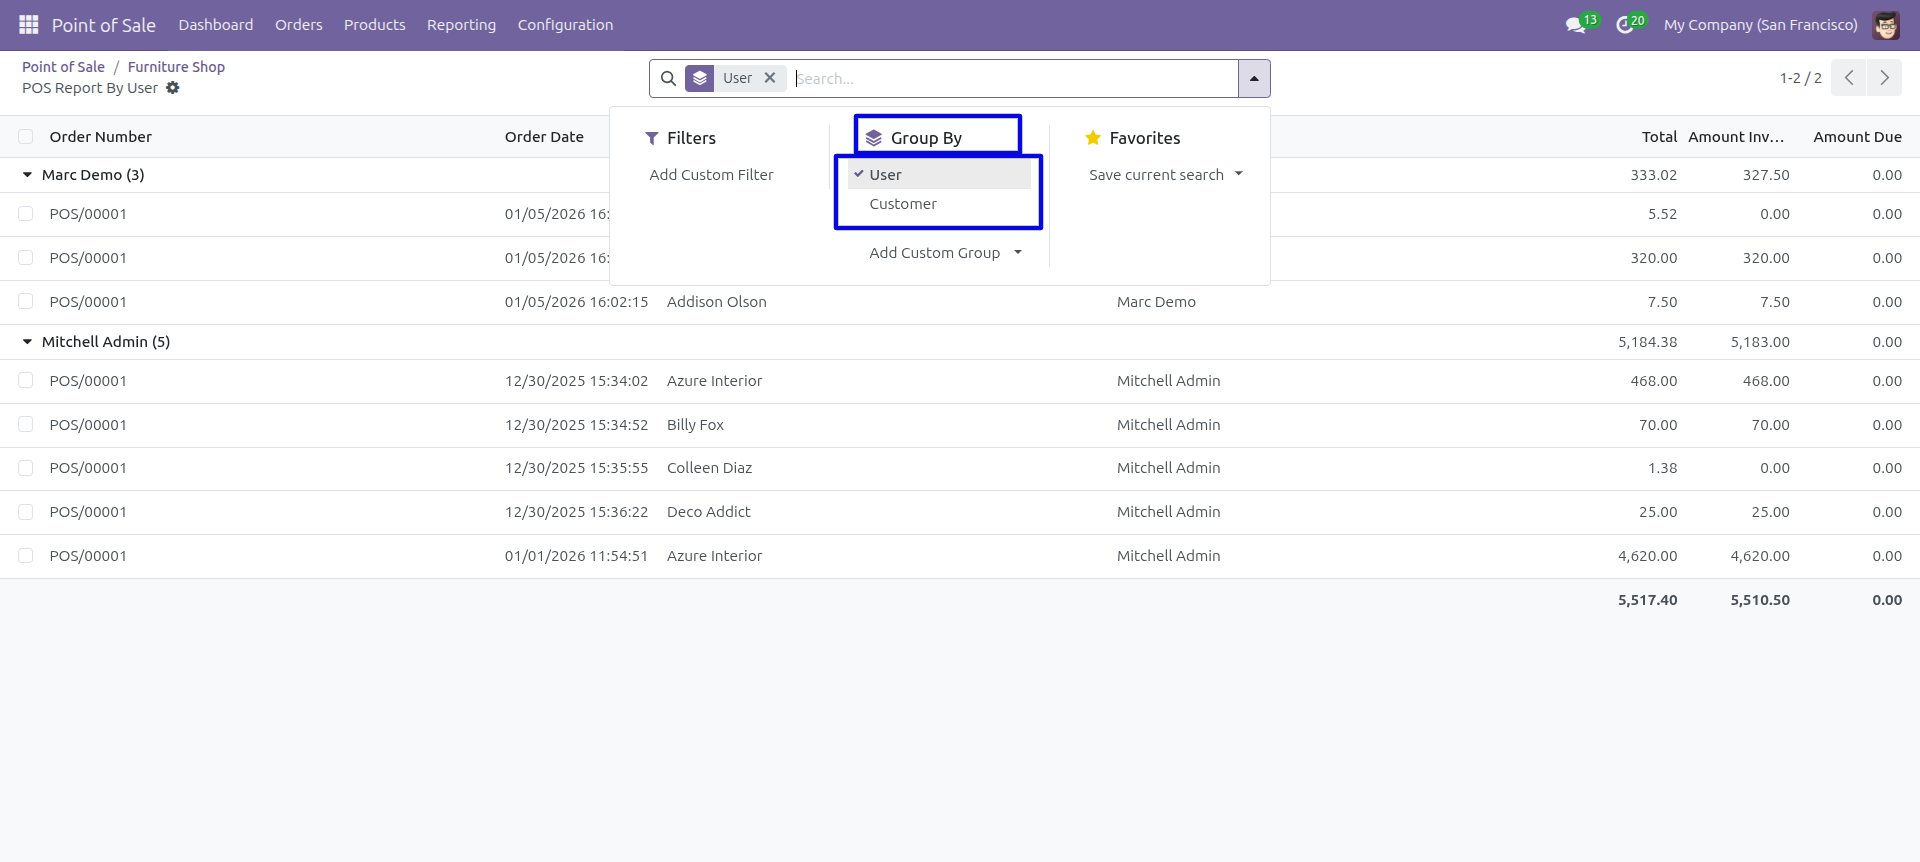Click the group-by layers icon in User facet
This screenshot has width=1920, height=862.
tap(700, 78)
